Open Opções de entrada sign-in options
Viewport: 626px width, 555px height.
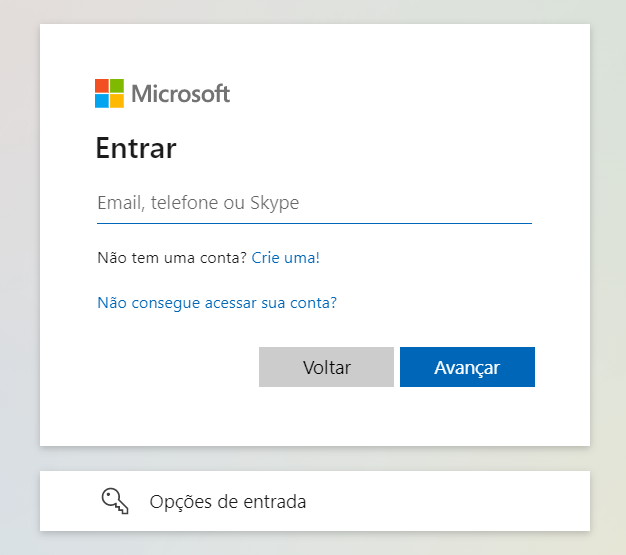[x=315, y=501]
